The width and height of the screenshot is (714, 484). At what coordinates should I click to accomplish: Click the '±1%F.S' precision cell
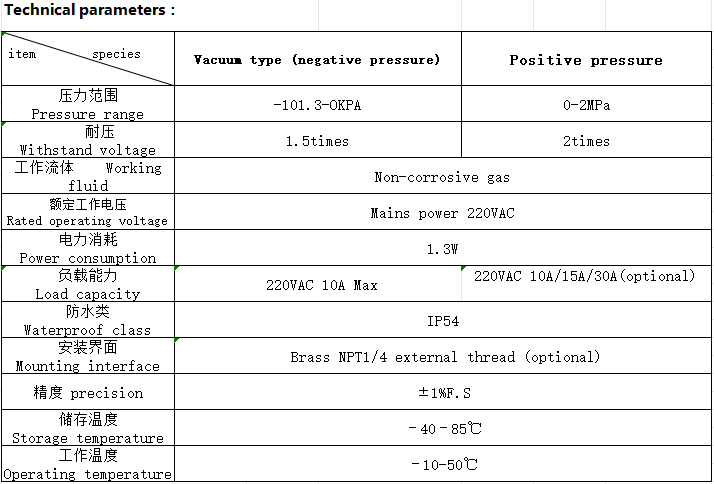[x=442, y=393]
